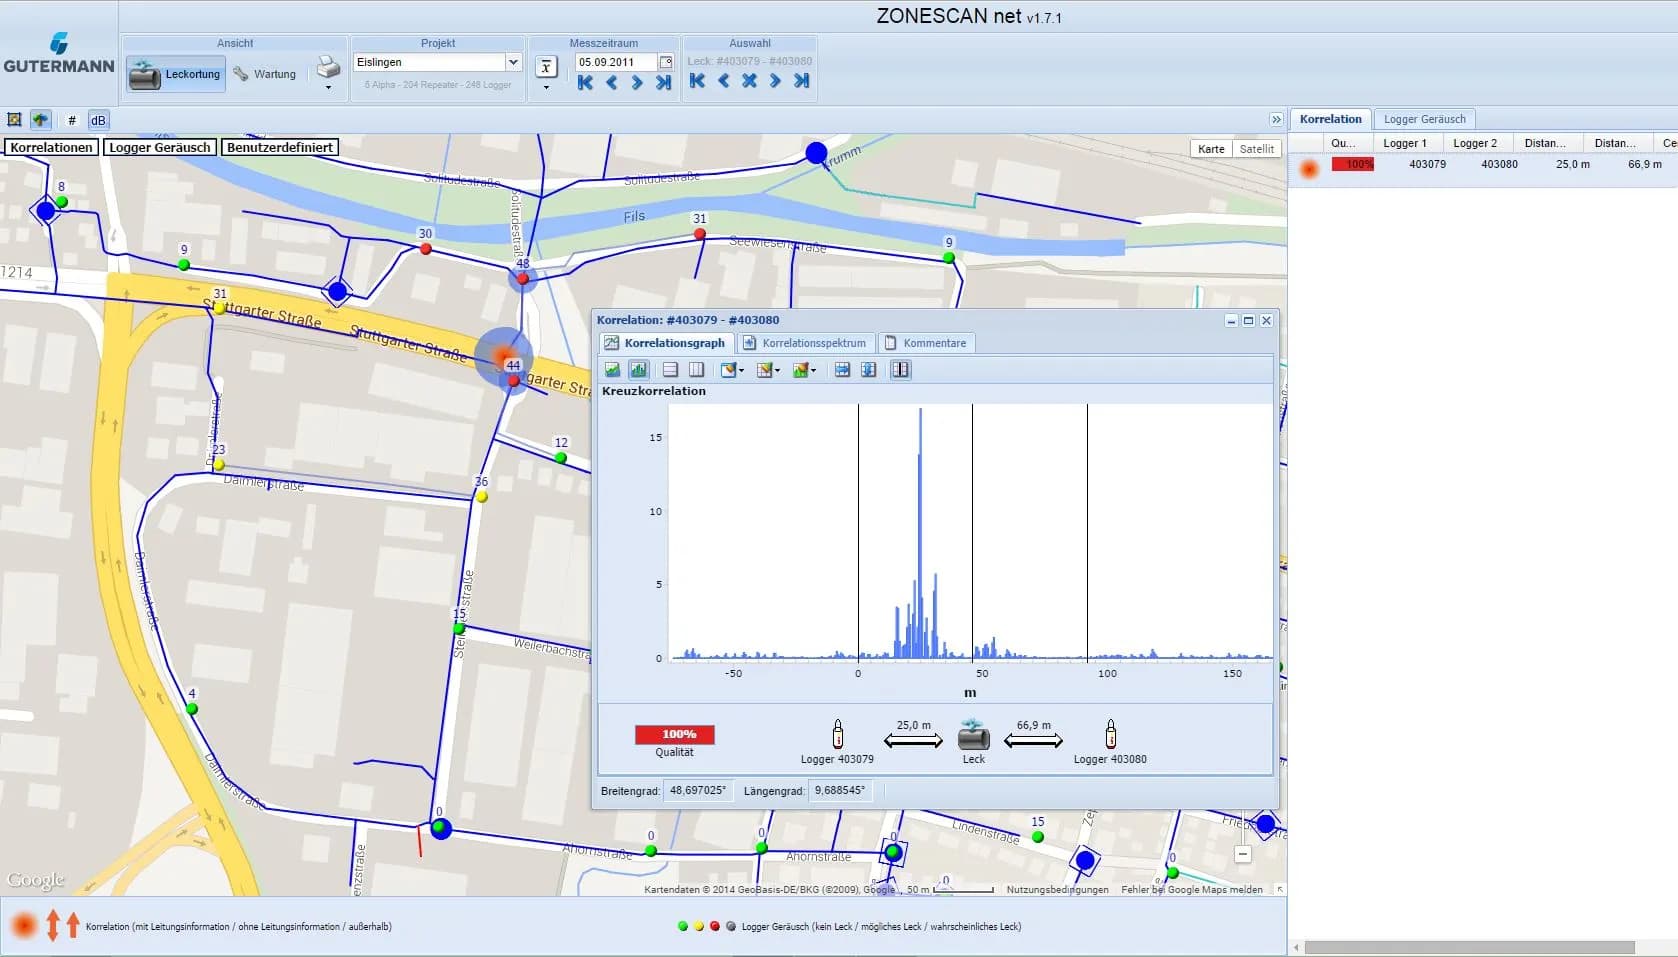
Task: Expand the dropdown arrow below the x̄ button
Action: [546, 88]
